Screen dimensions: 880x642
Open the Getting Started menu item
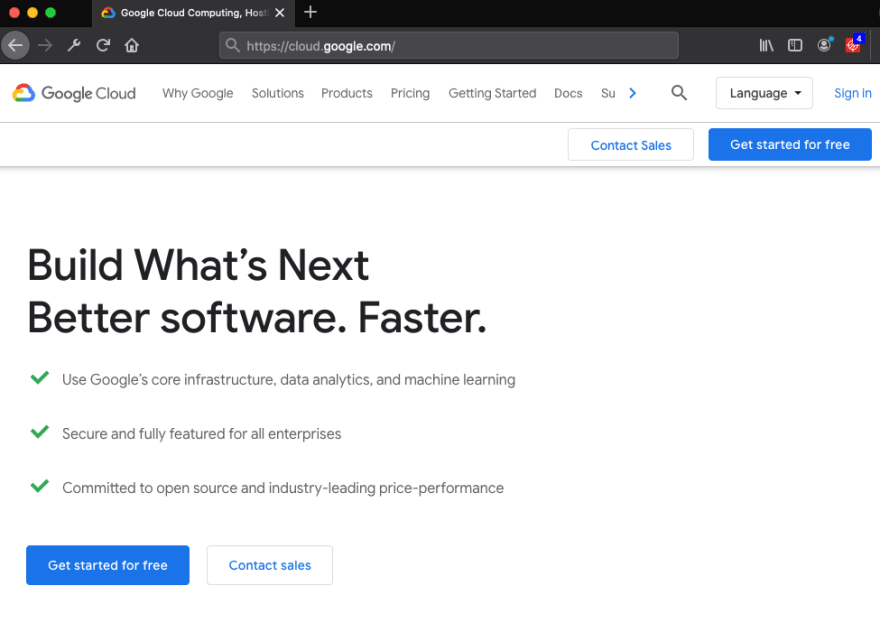492,93
